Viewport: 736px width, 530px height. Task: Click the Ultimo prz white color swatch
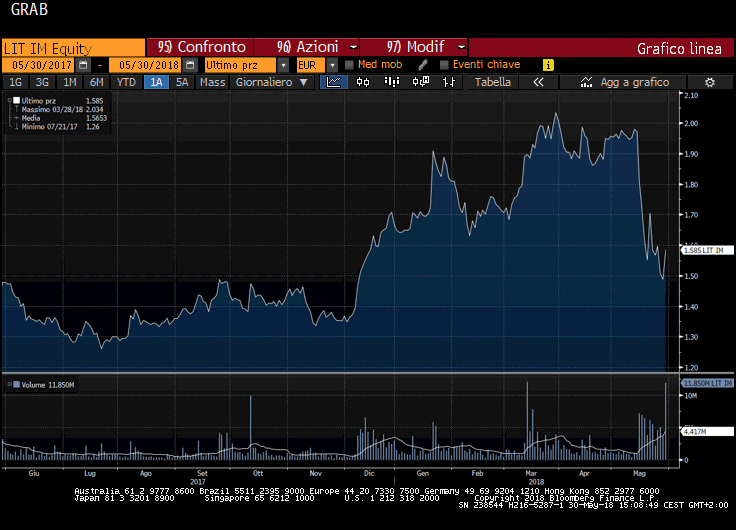pos(16,101)
